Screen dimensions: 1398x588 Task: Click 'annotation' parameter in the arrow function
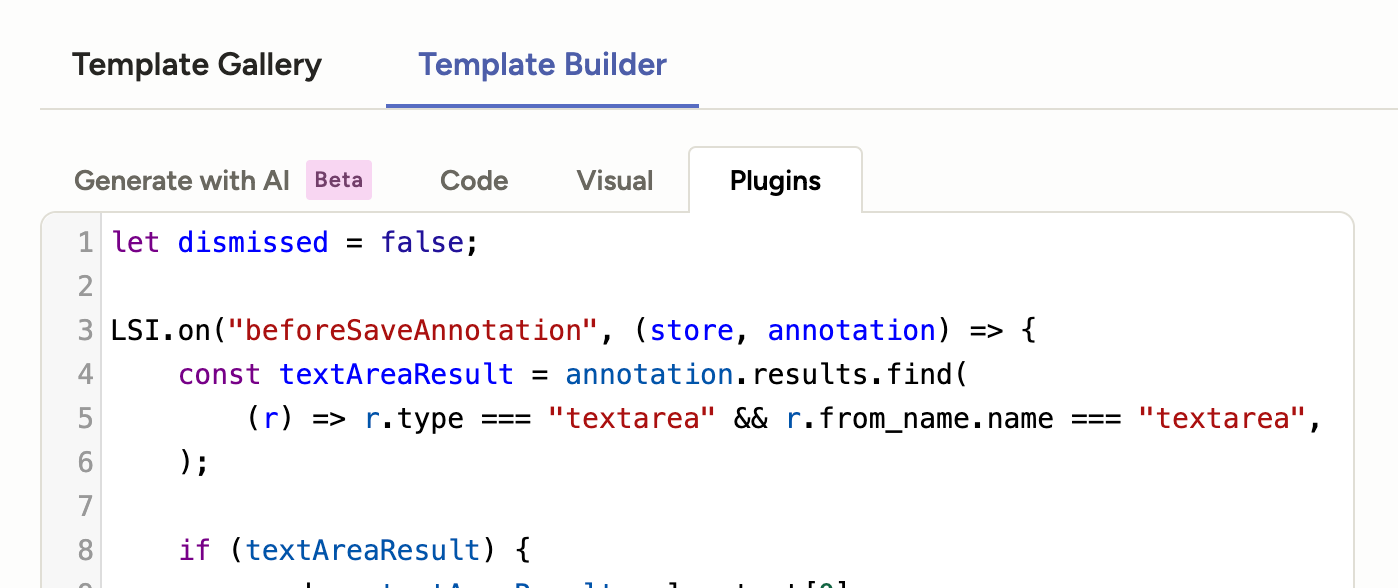(x=850, y=331)
